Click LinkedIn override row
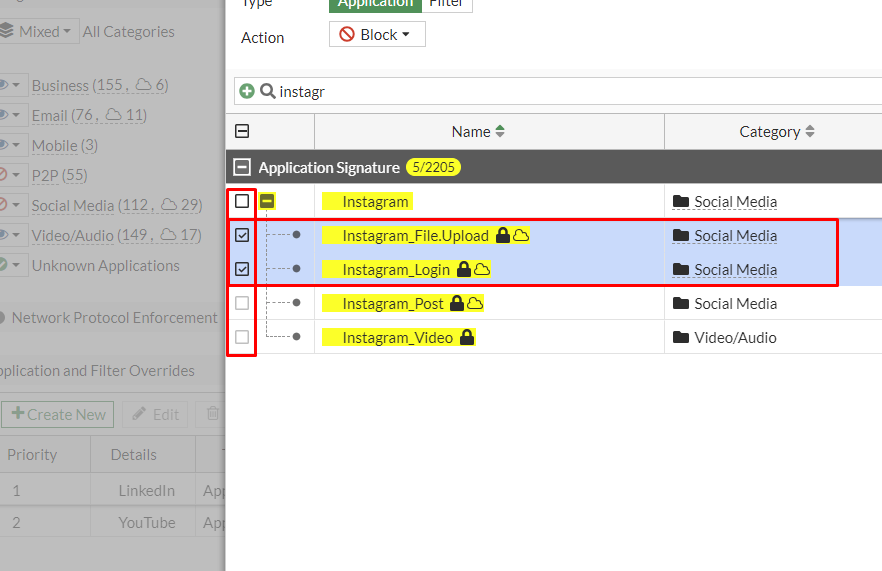This screenshot has height=571, width=882. (112, 491)
